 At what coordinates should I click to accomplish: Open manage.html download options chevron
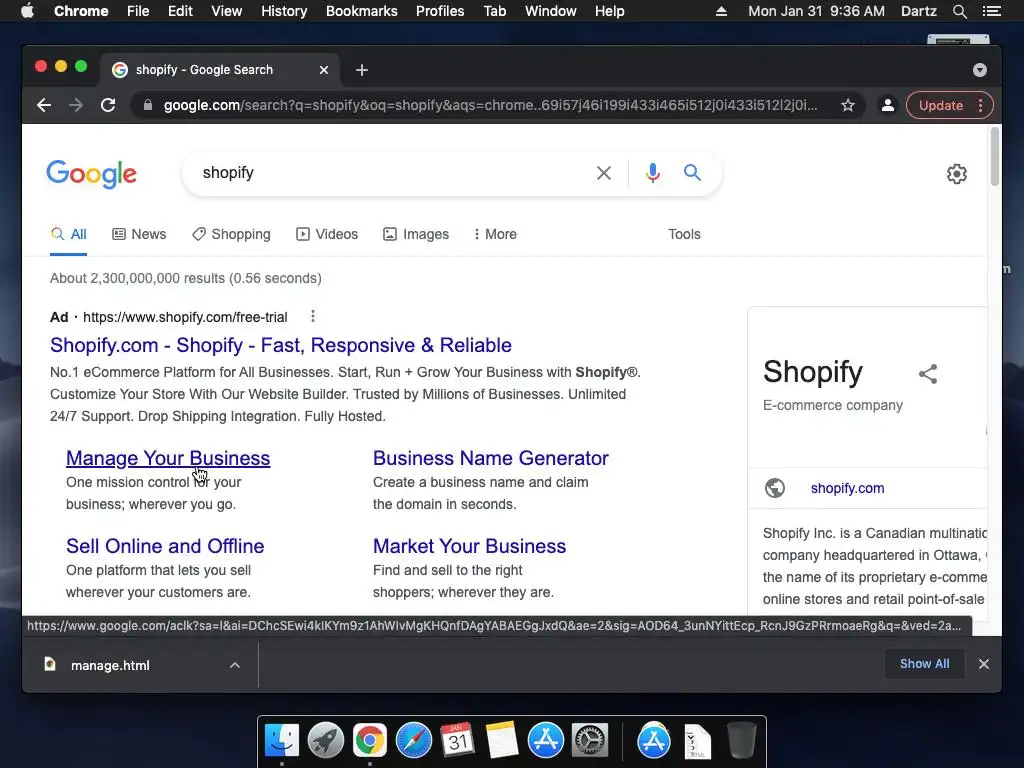click(x=235, y=665)
